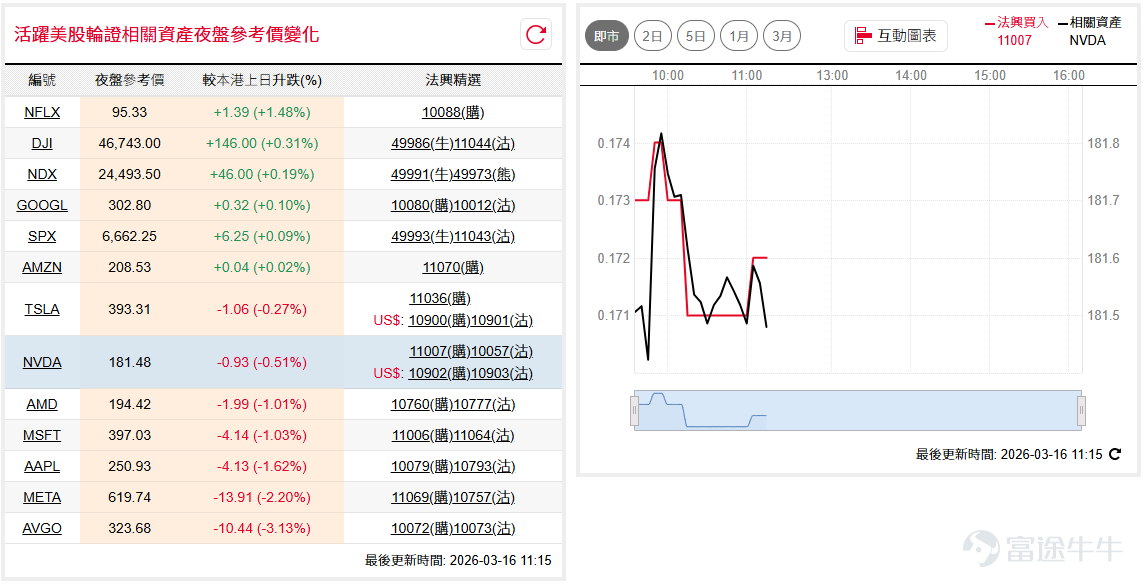Image resolution: width=1143 pixels, height=585 pixels.
Task: Open META put warrant 10757(沽)
Action: click(484, 497)
